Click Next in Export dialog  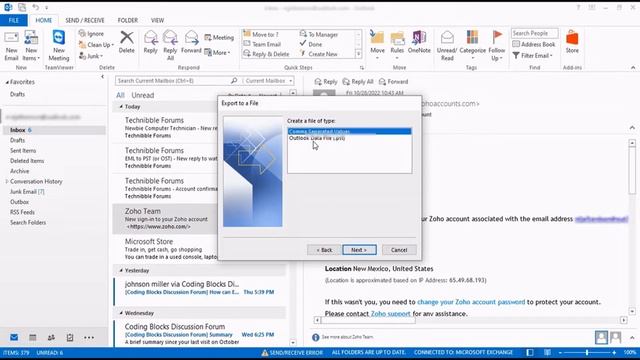[359, 250]
